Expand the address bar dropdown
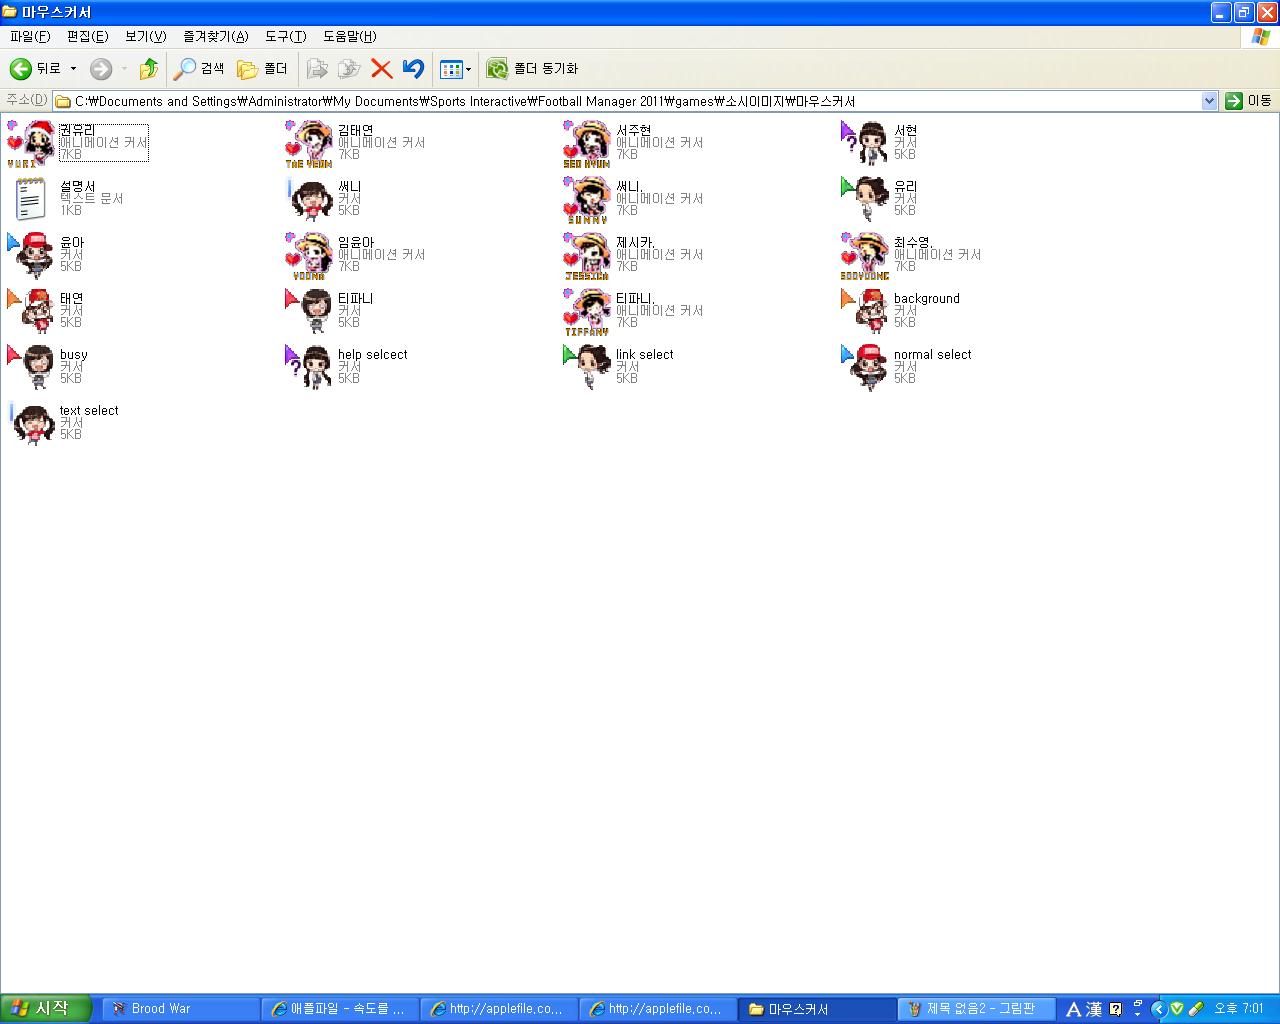The image size is (1280, 1024). pyautogui.click(x=1209, y=101)
